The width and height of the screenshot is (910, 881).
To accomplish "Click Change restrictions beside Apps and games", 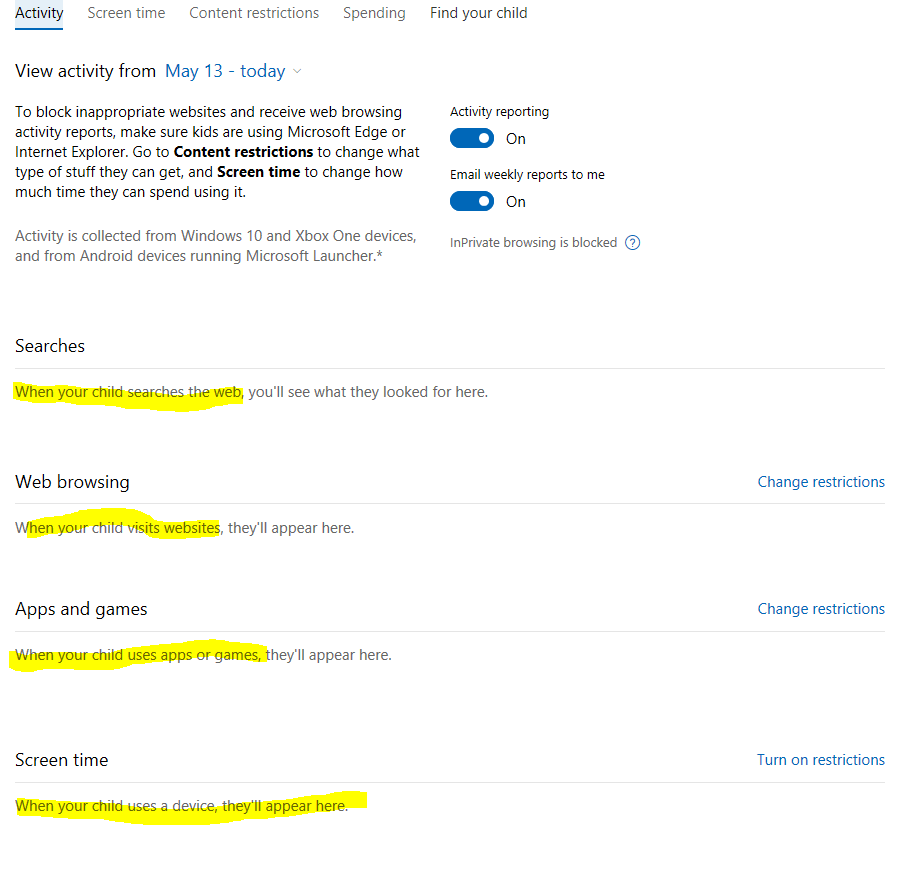I will [821, 609].
